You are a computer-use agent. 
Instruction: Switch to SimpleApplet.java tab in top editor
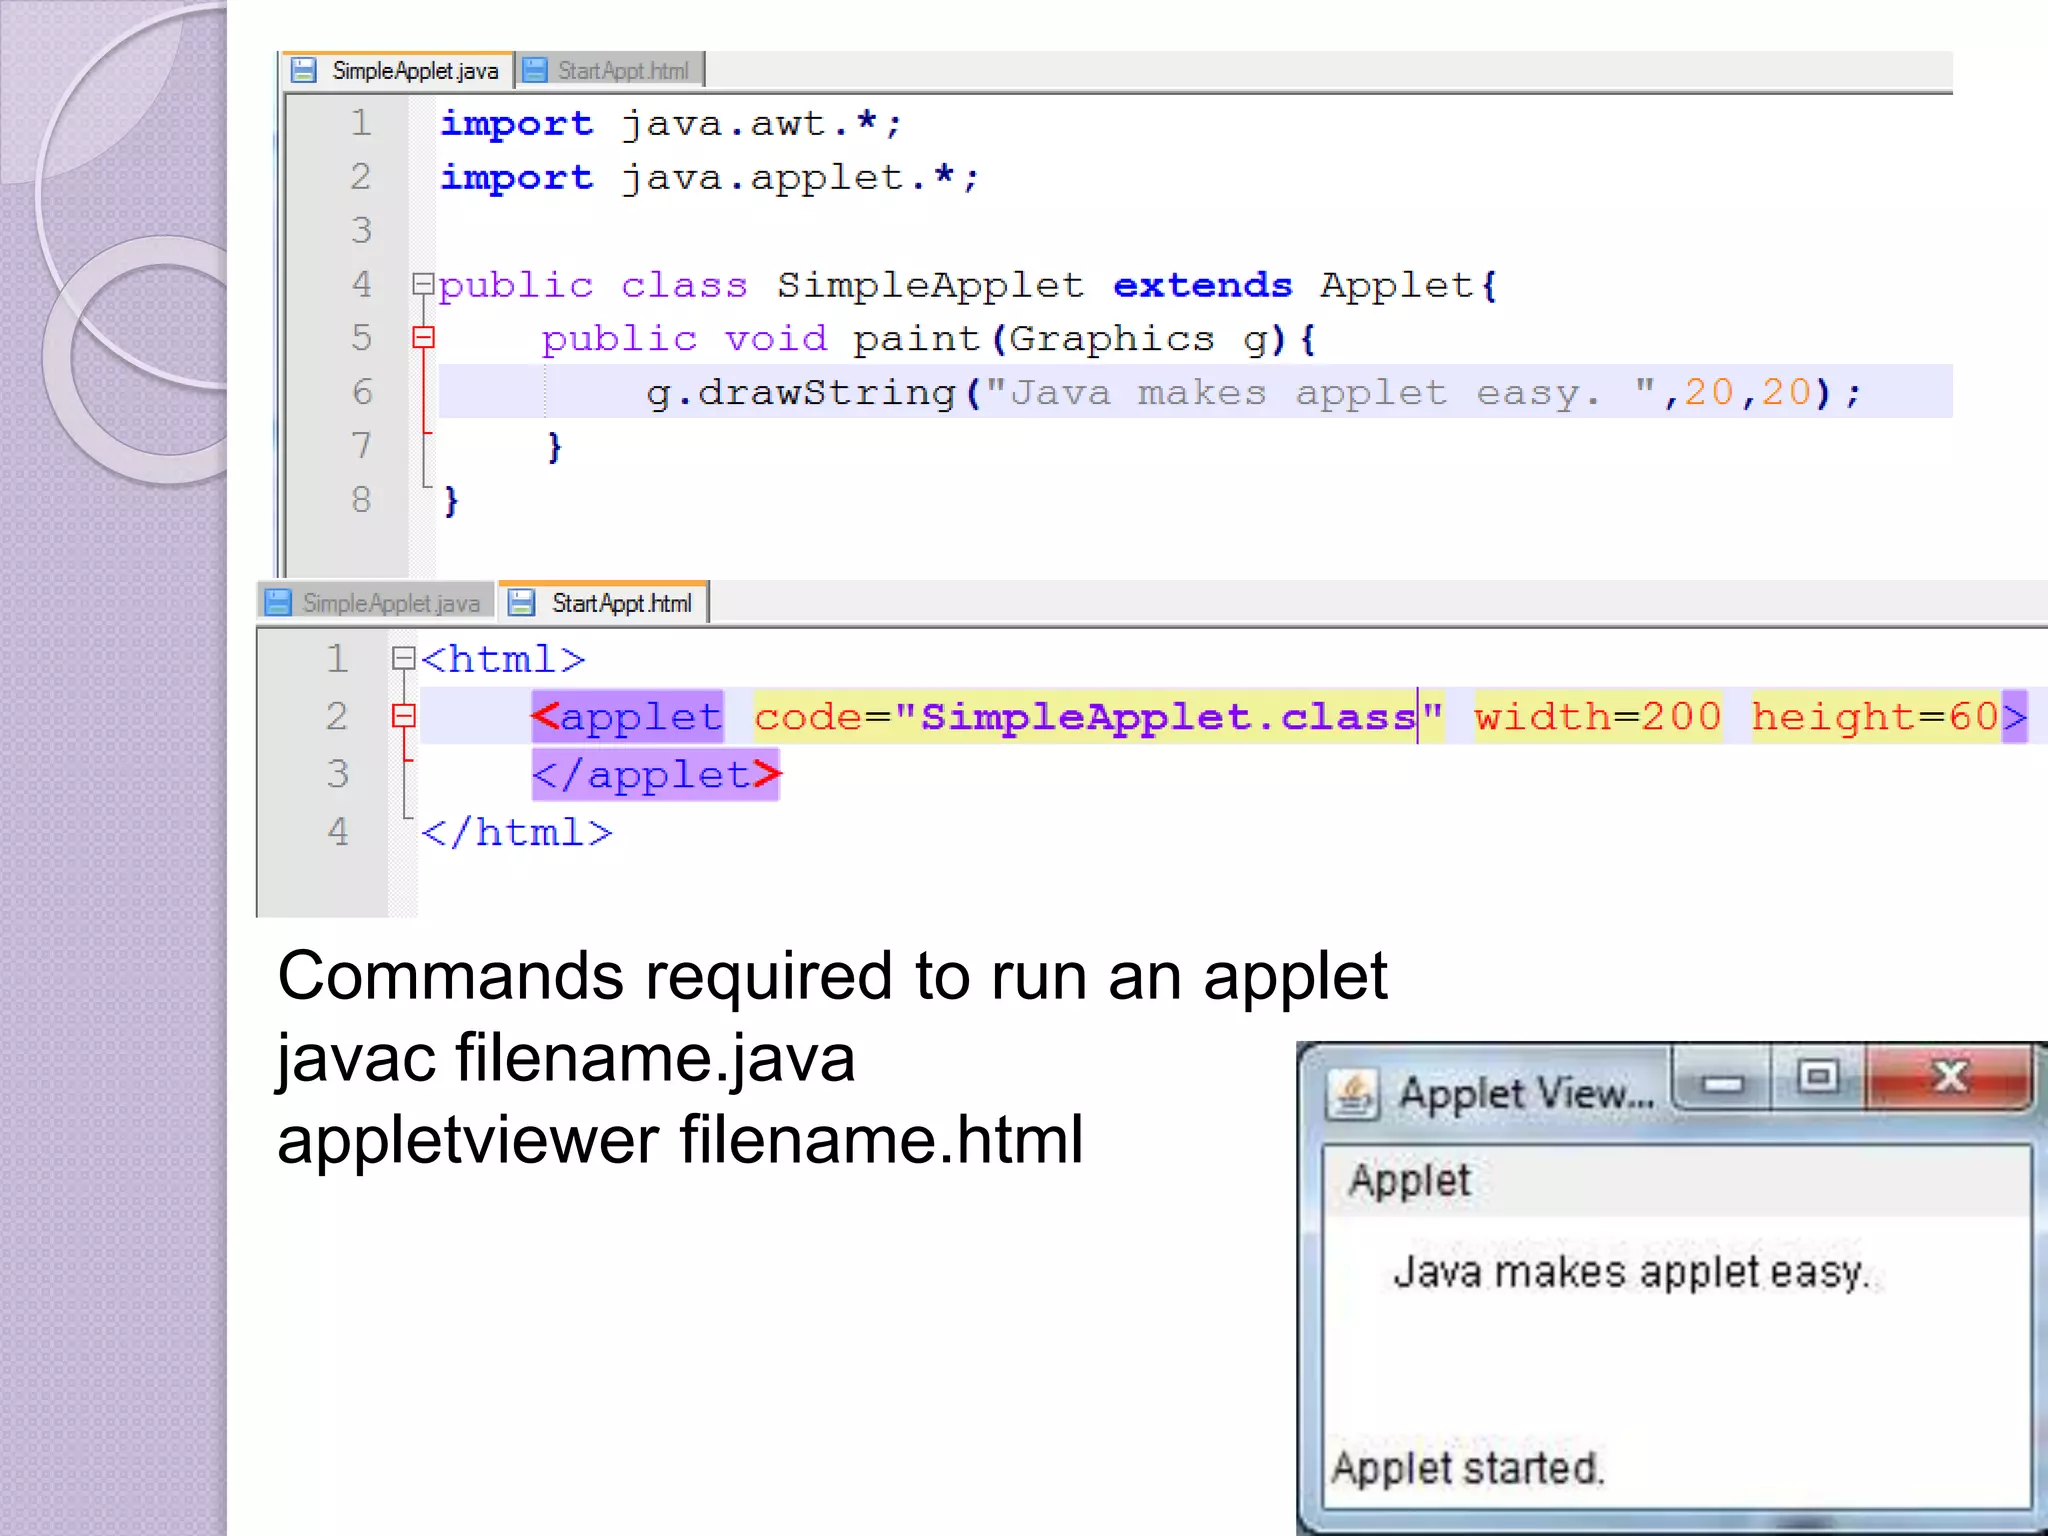coord(399,71)
